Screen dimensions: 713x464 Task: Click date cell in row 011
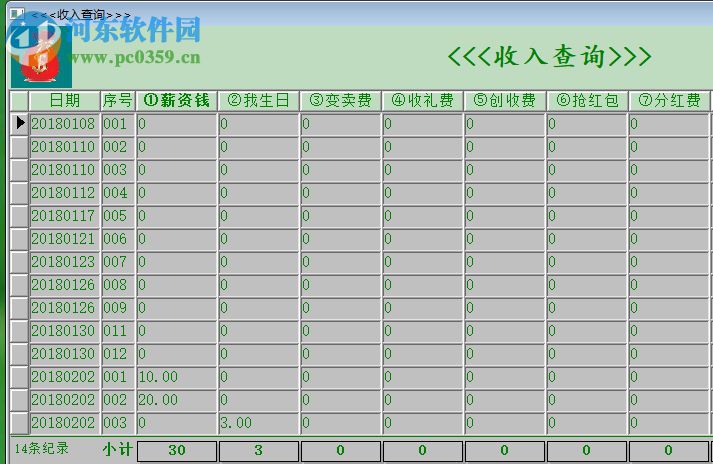65,331
